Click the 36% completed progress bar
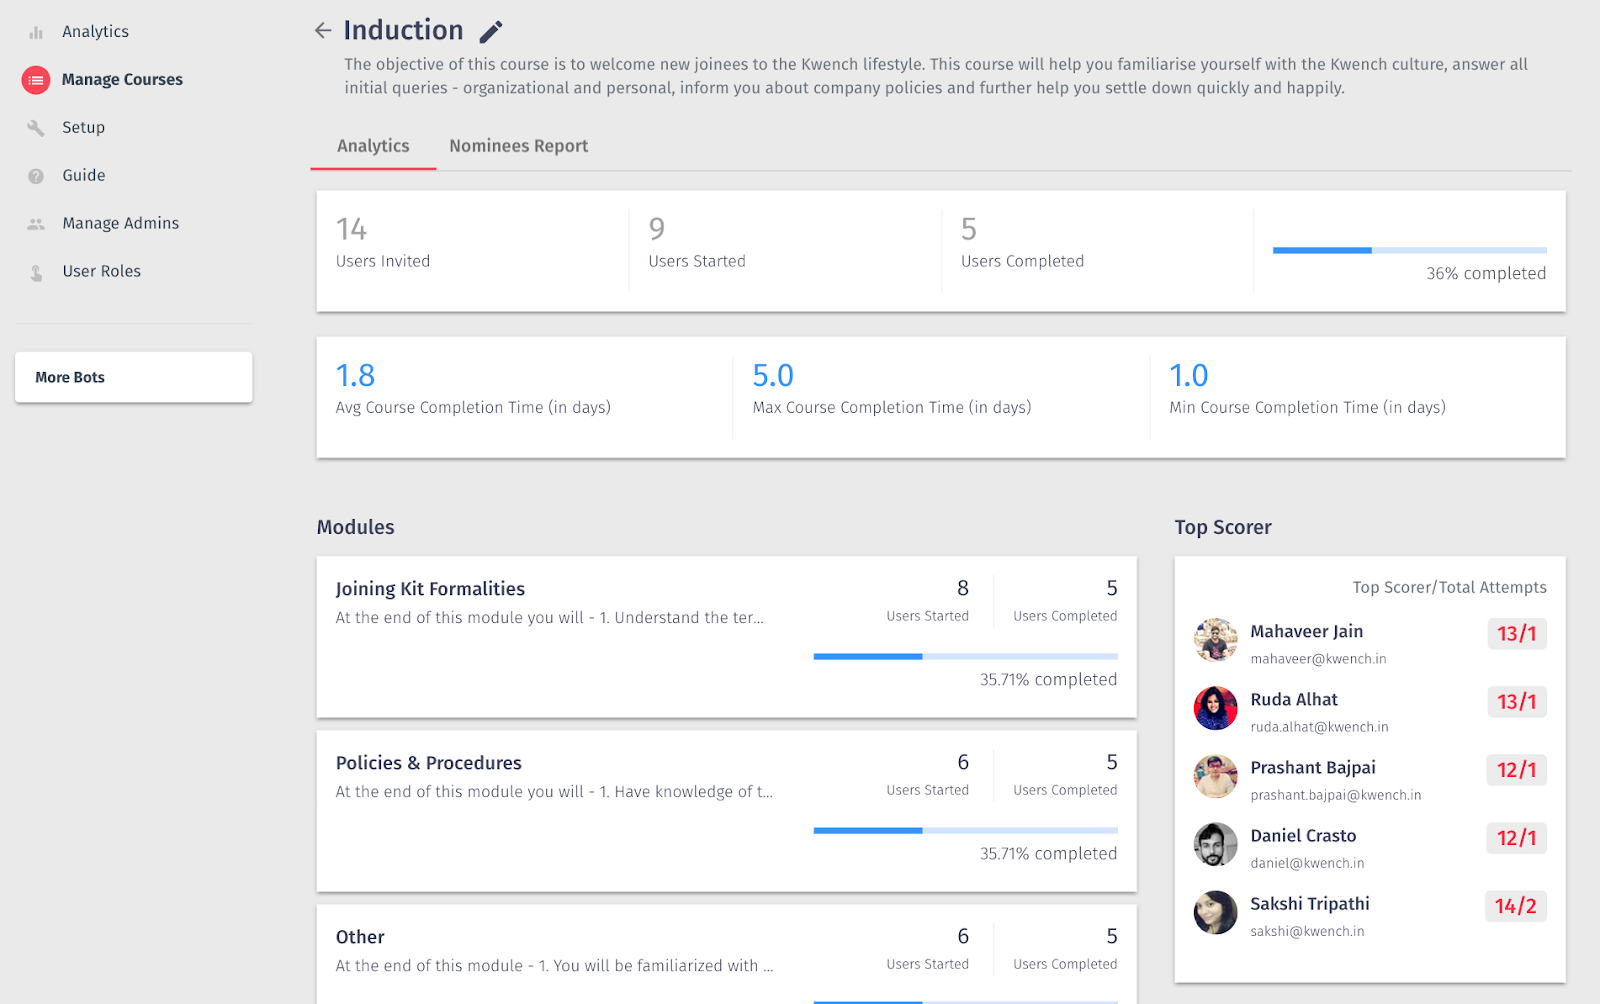 tap(1409, 250)
